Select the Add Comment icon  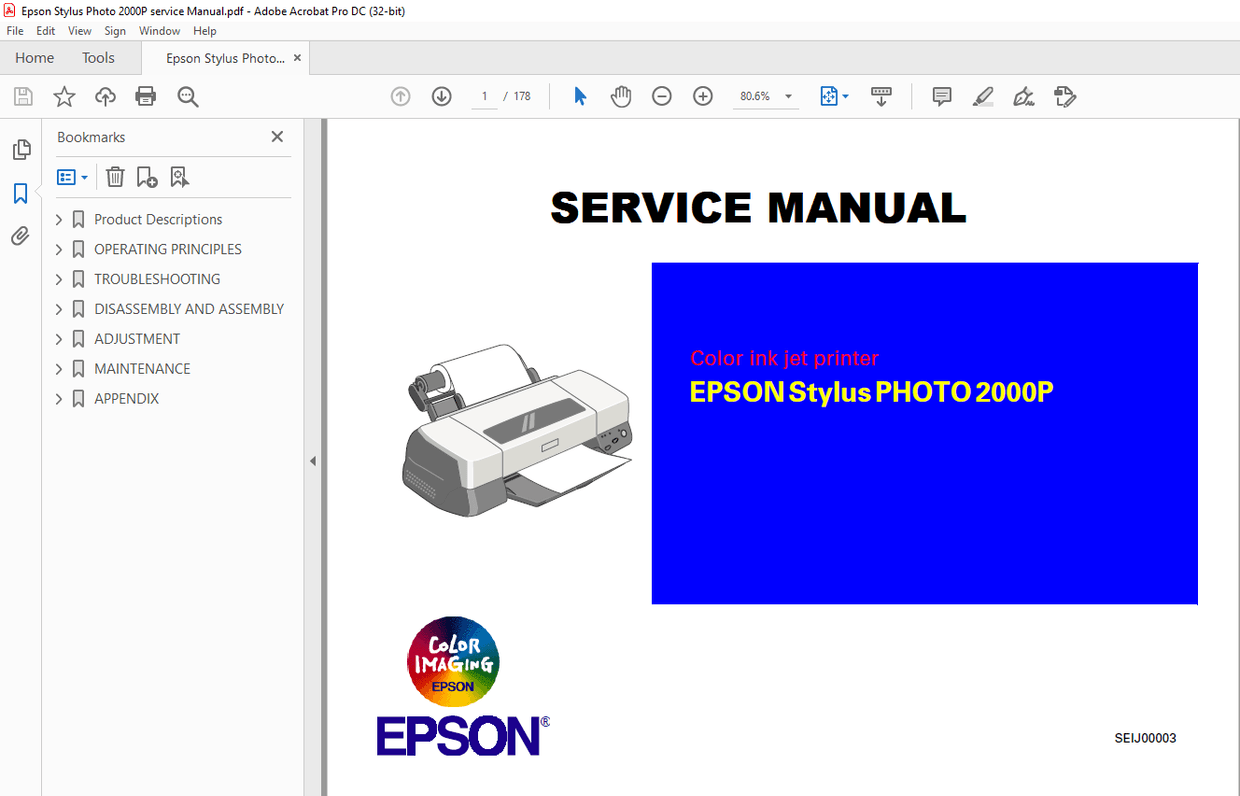[x=941, y=96]
